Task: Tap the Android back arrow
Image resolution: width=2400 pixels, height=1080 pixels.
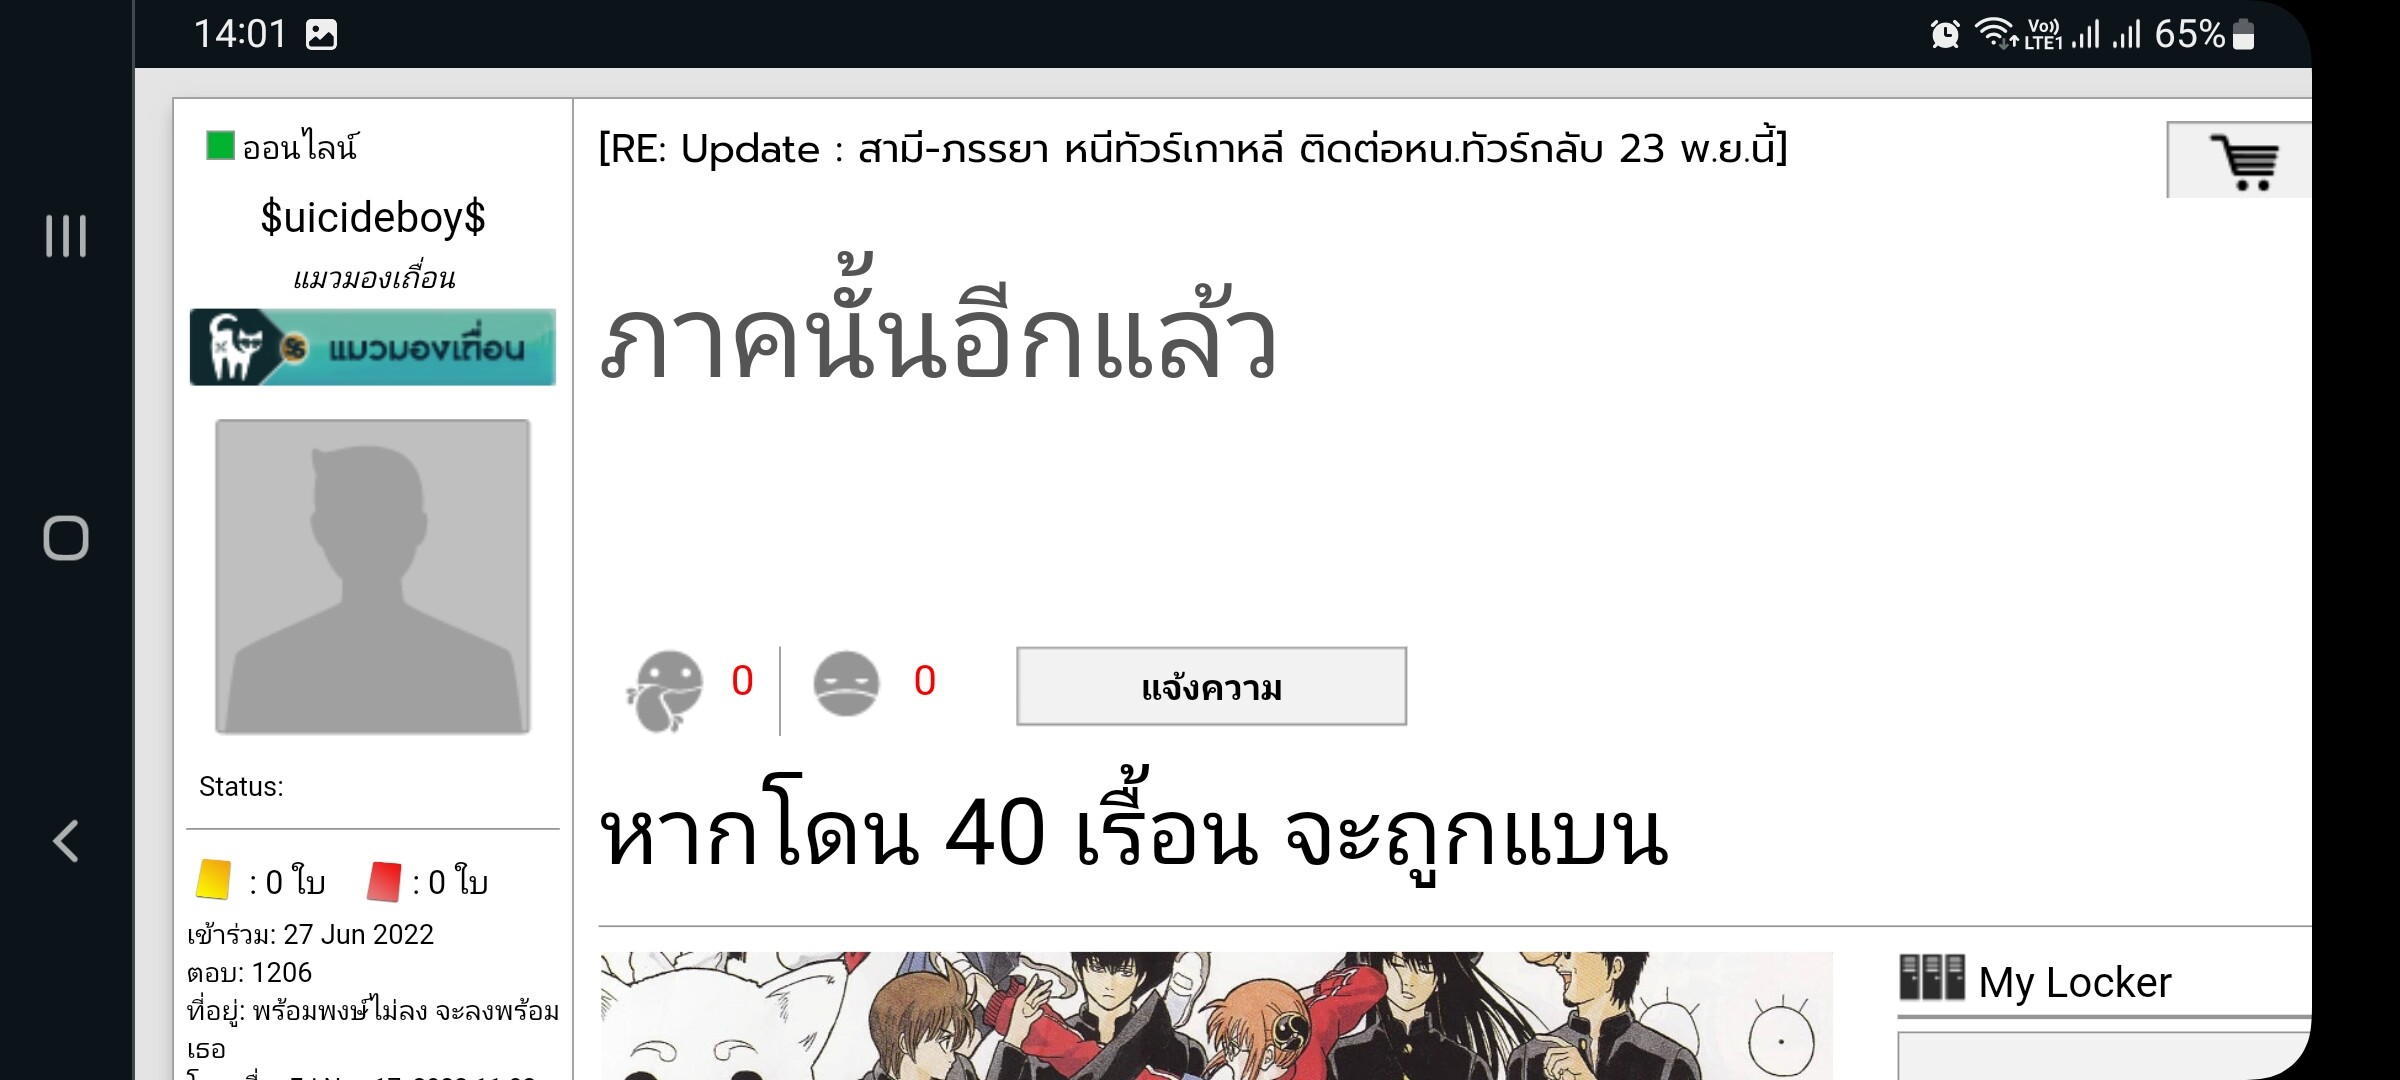Action: pyautogui.click(x=66, y=841)
